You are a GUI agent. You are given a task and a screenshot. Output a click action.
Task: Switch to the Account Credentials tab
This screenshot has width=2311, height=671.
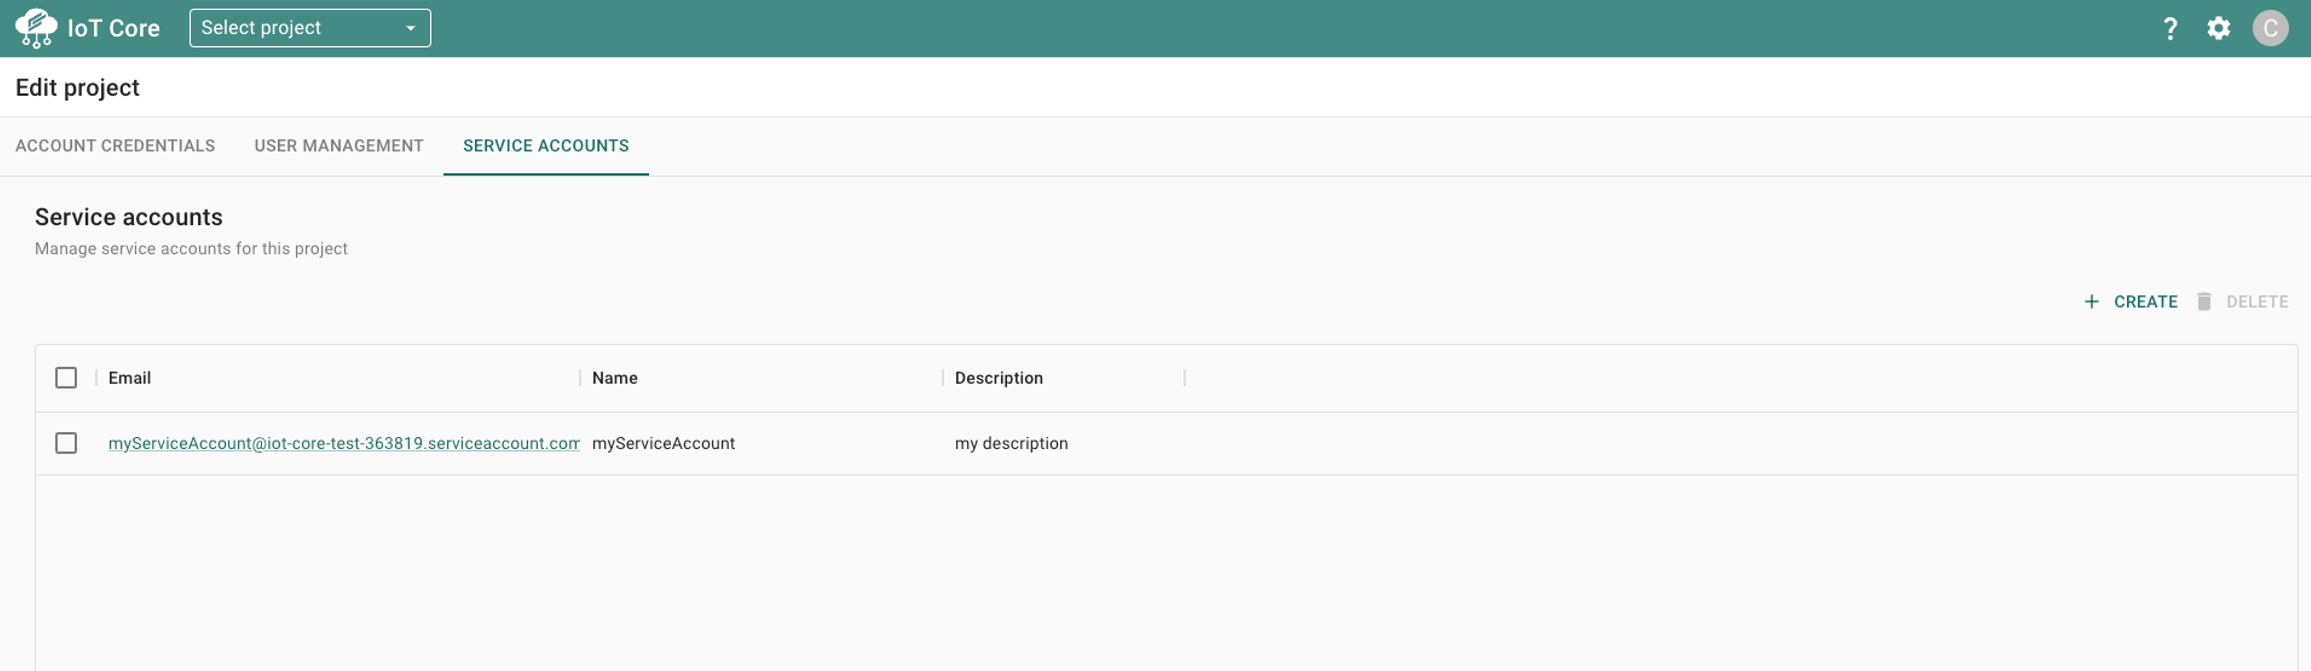[115, 146]
